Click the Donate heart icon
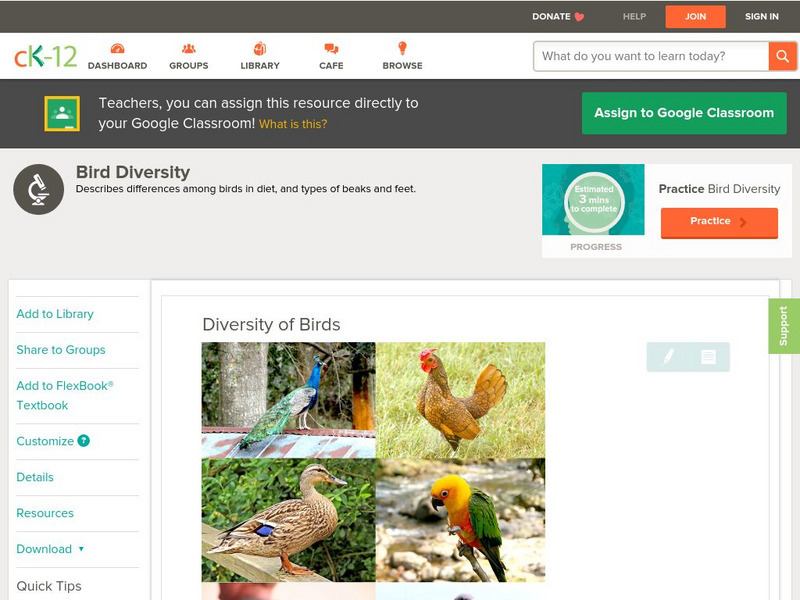 (579, 17)
